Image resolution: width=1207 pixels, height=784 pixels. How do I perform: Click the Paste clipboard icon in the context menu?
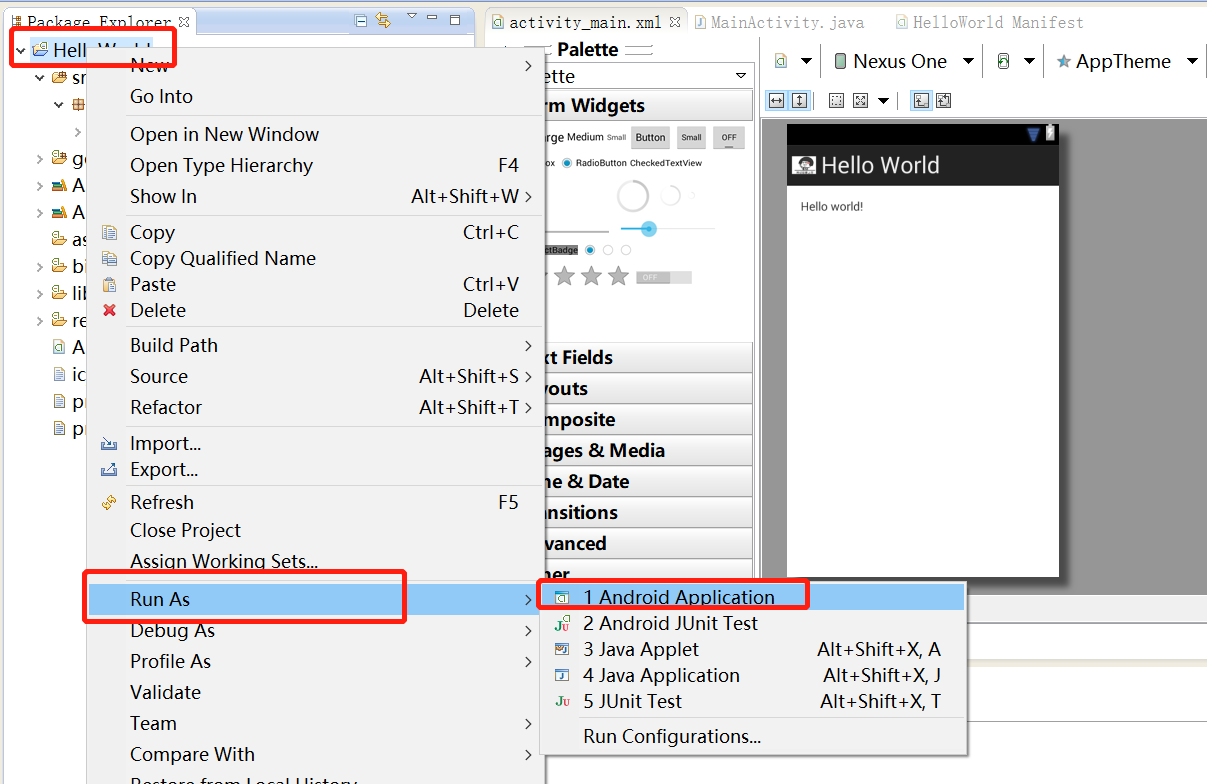click(x=109, y=284)
